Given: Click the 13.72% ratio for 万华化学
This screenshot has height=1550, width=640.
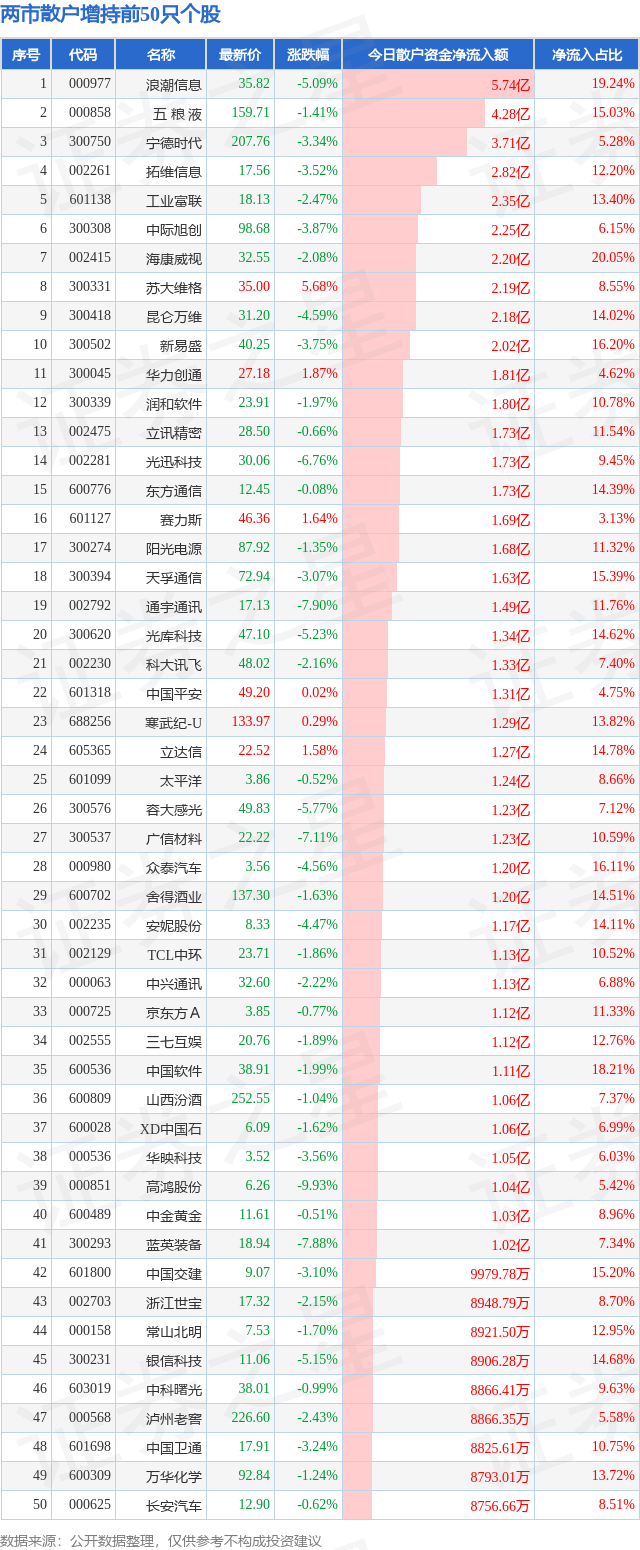Looking at the screenshot, I should (x=614, y=1475).
